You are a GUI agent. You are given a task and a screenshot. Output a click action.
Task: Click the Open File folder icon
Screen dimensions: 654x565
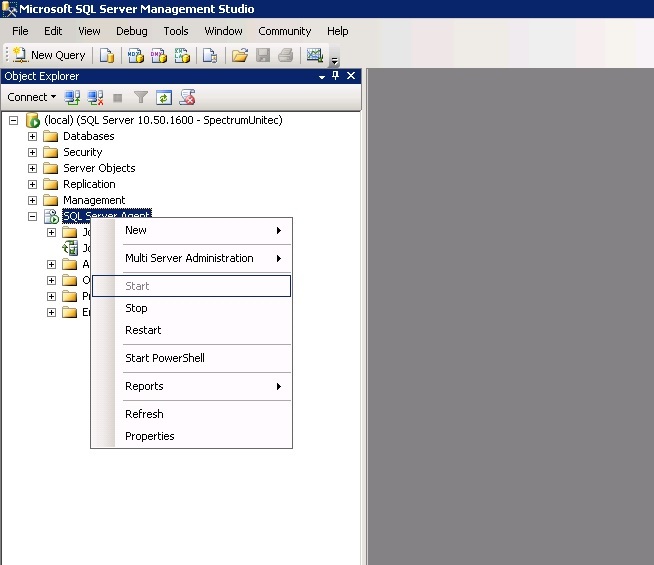pos(240,55)
